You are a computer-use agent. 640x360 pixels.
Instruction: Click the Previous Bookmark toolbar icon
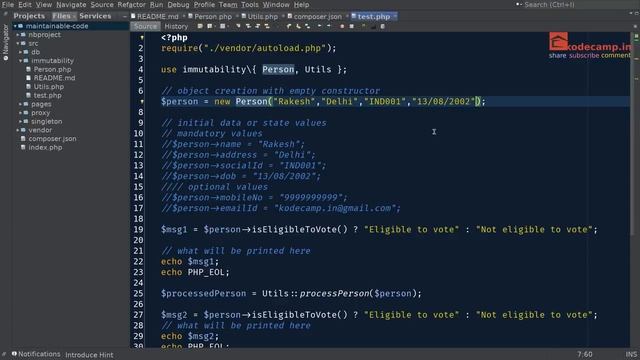click(289, 26)
